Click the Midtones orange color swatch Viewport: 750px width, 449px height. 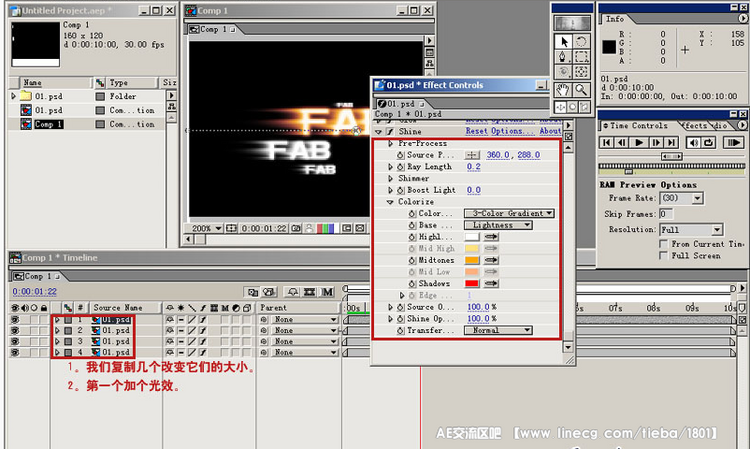pos(472,260)
